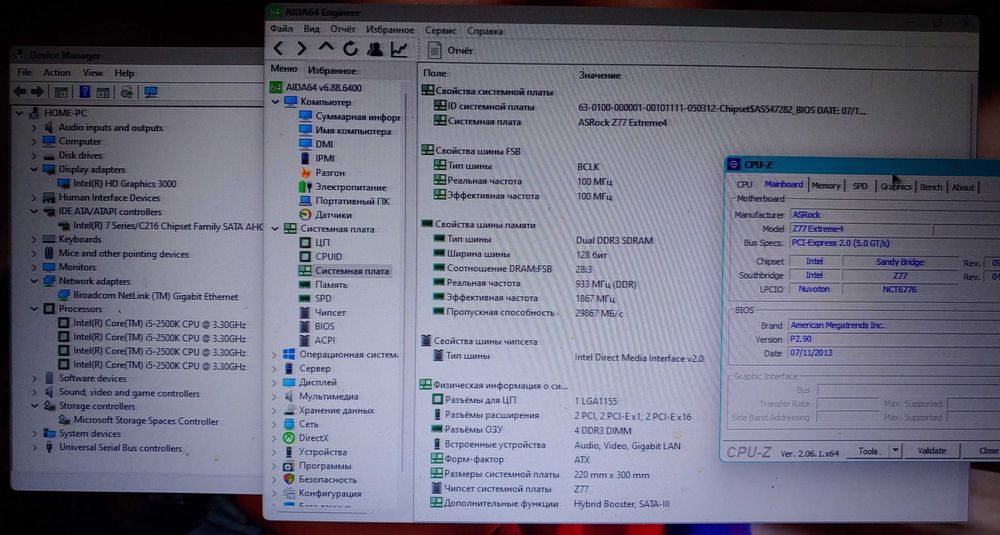This screenshot has width=1000, height=535.
Task: Click the AIDA64 refresh icon
Action: tap(350, 48)
